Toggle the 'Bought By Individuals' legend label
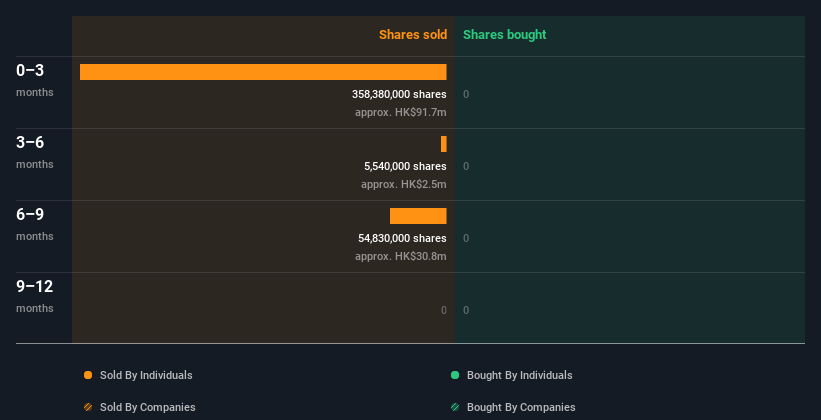The width and height of the screenshot is (821, 420). 519,375
